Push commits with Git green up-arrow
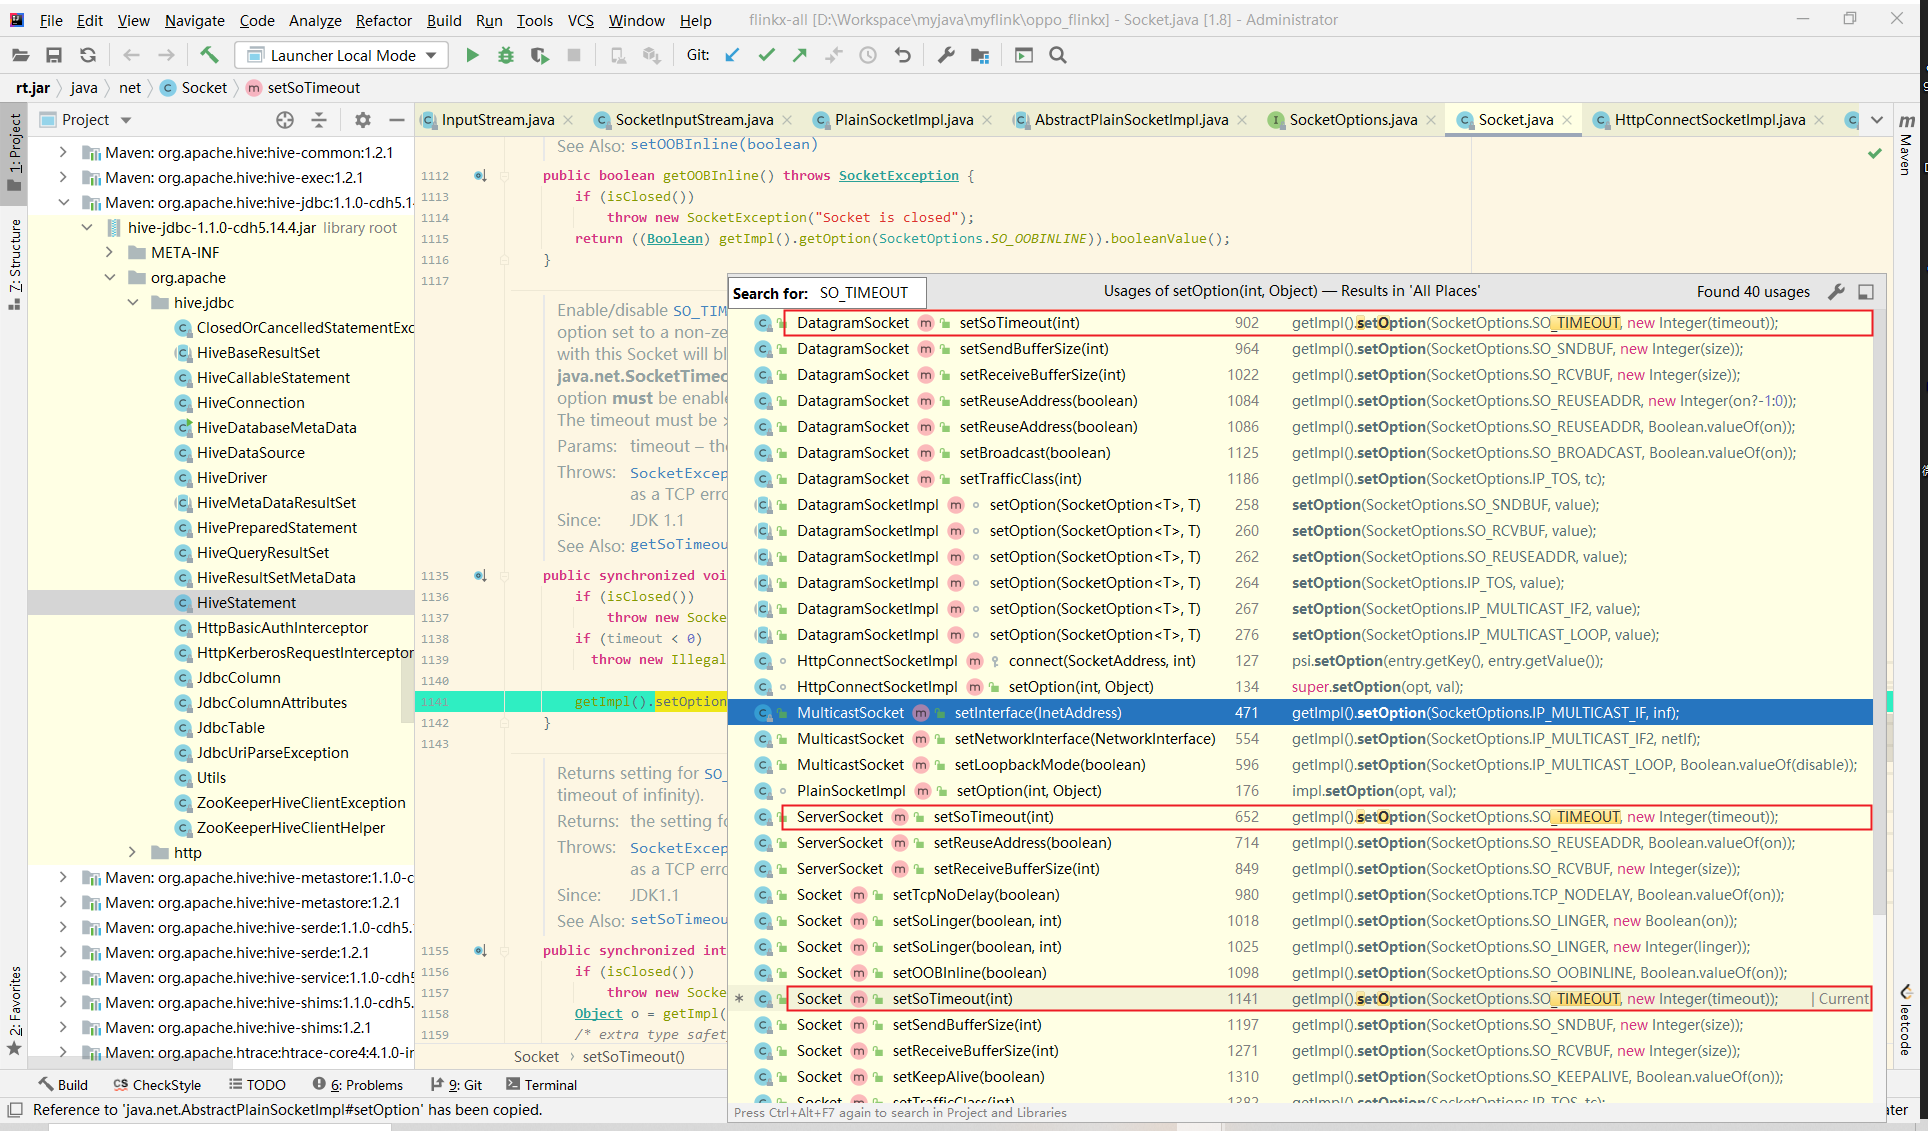1928x1131 pixels. pos(800,56)
